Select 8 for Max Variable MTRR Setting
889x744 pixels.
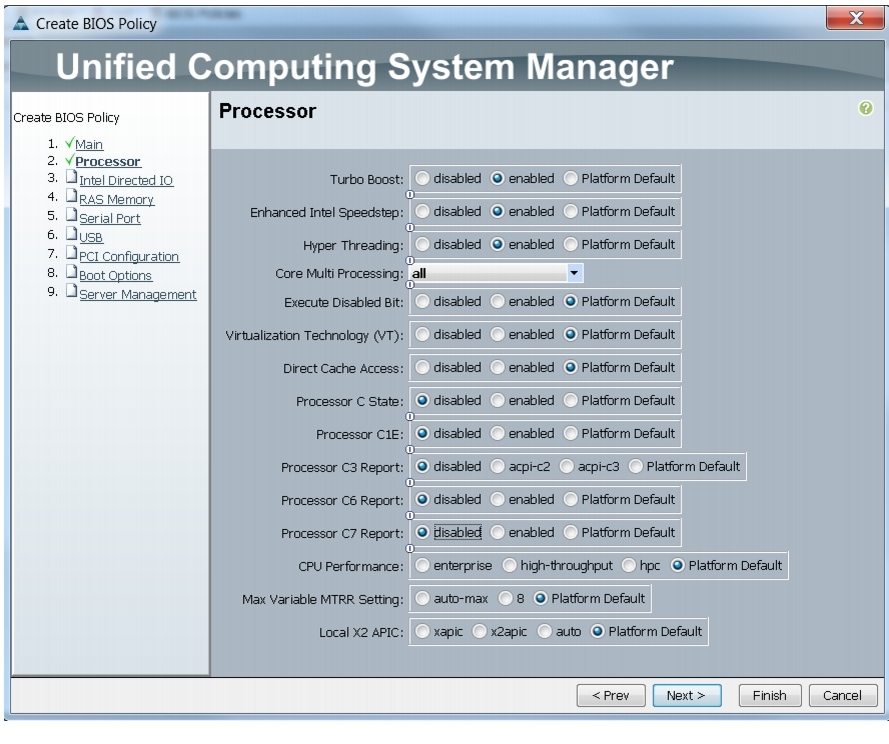point(505,598)
